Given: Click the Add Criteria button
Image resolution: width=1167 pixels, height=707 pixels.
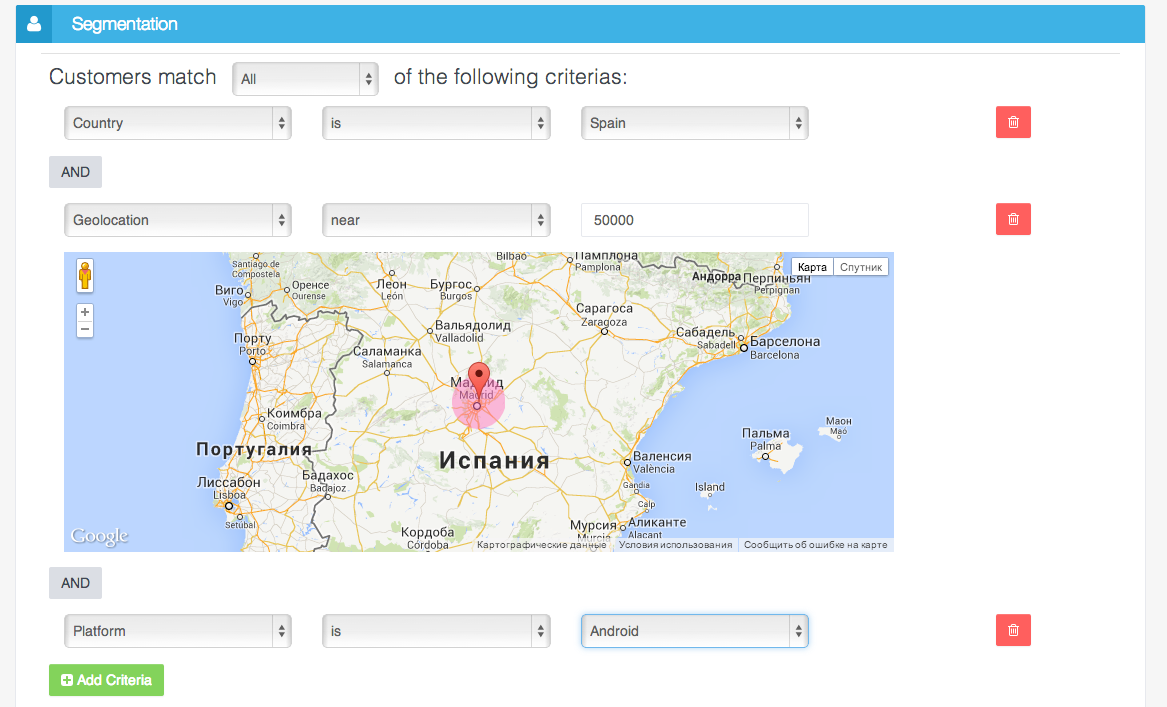Looking at the screenshot, I should click(x=106, y=680).
